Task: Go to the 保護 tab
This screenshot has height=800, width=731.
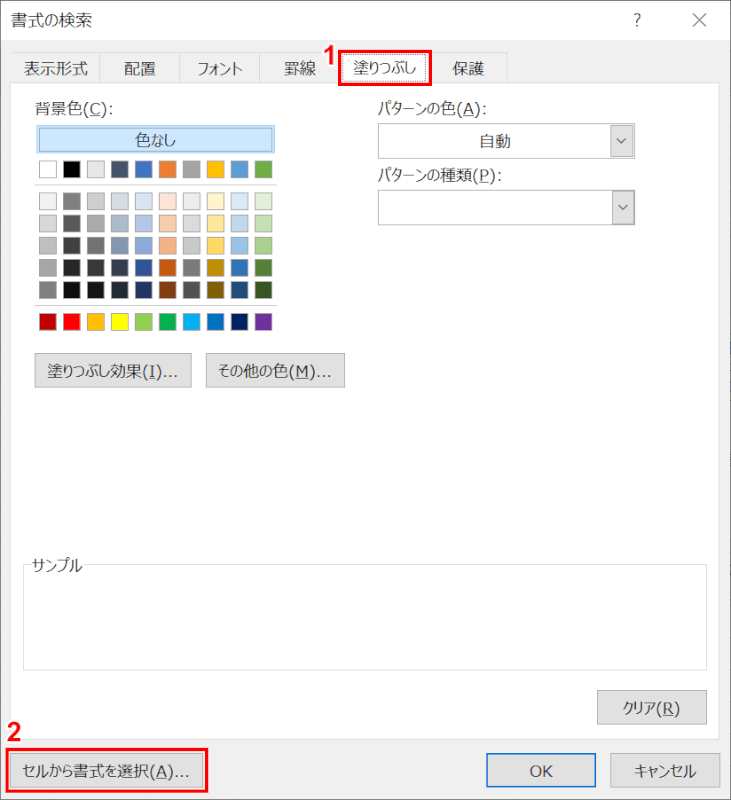Action: click(468, 68)
